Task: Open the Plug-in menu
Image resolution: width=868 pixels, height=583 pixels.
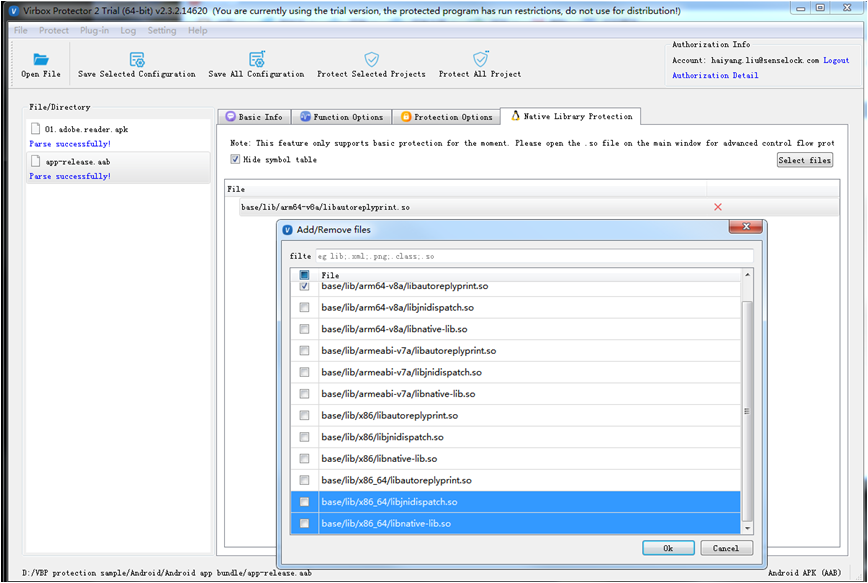Action: tap(95, 30)
